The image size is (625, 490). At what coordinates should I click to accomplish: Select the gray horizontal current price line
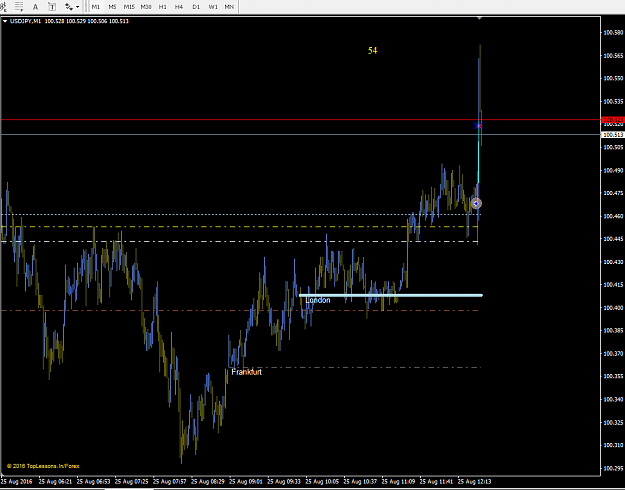[x=300, y=135]
